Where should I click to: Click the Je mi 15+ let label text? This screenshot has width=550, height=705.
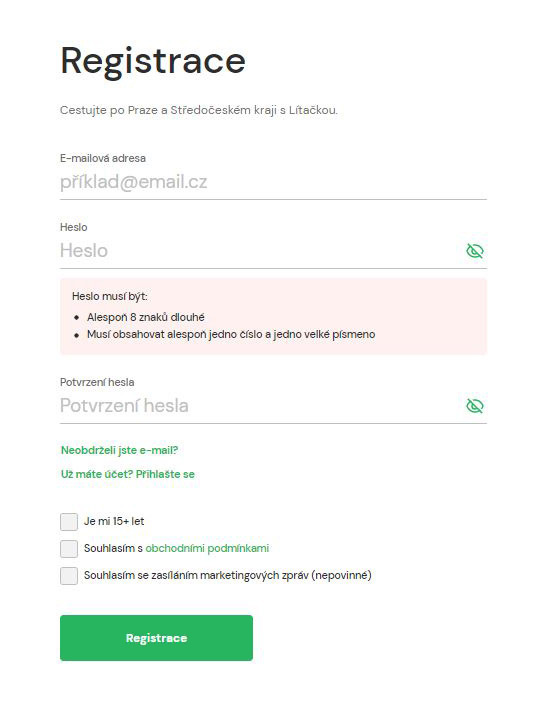click(x=114, y=522)
